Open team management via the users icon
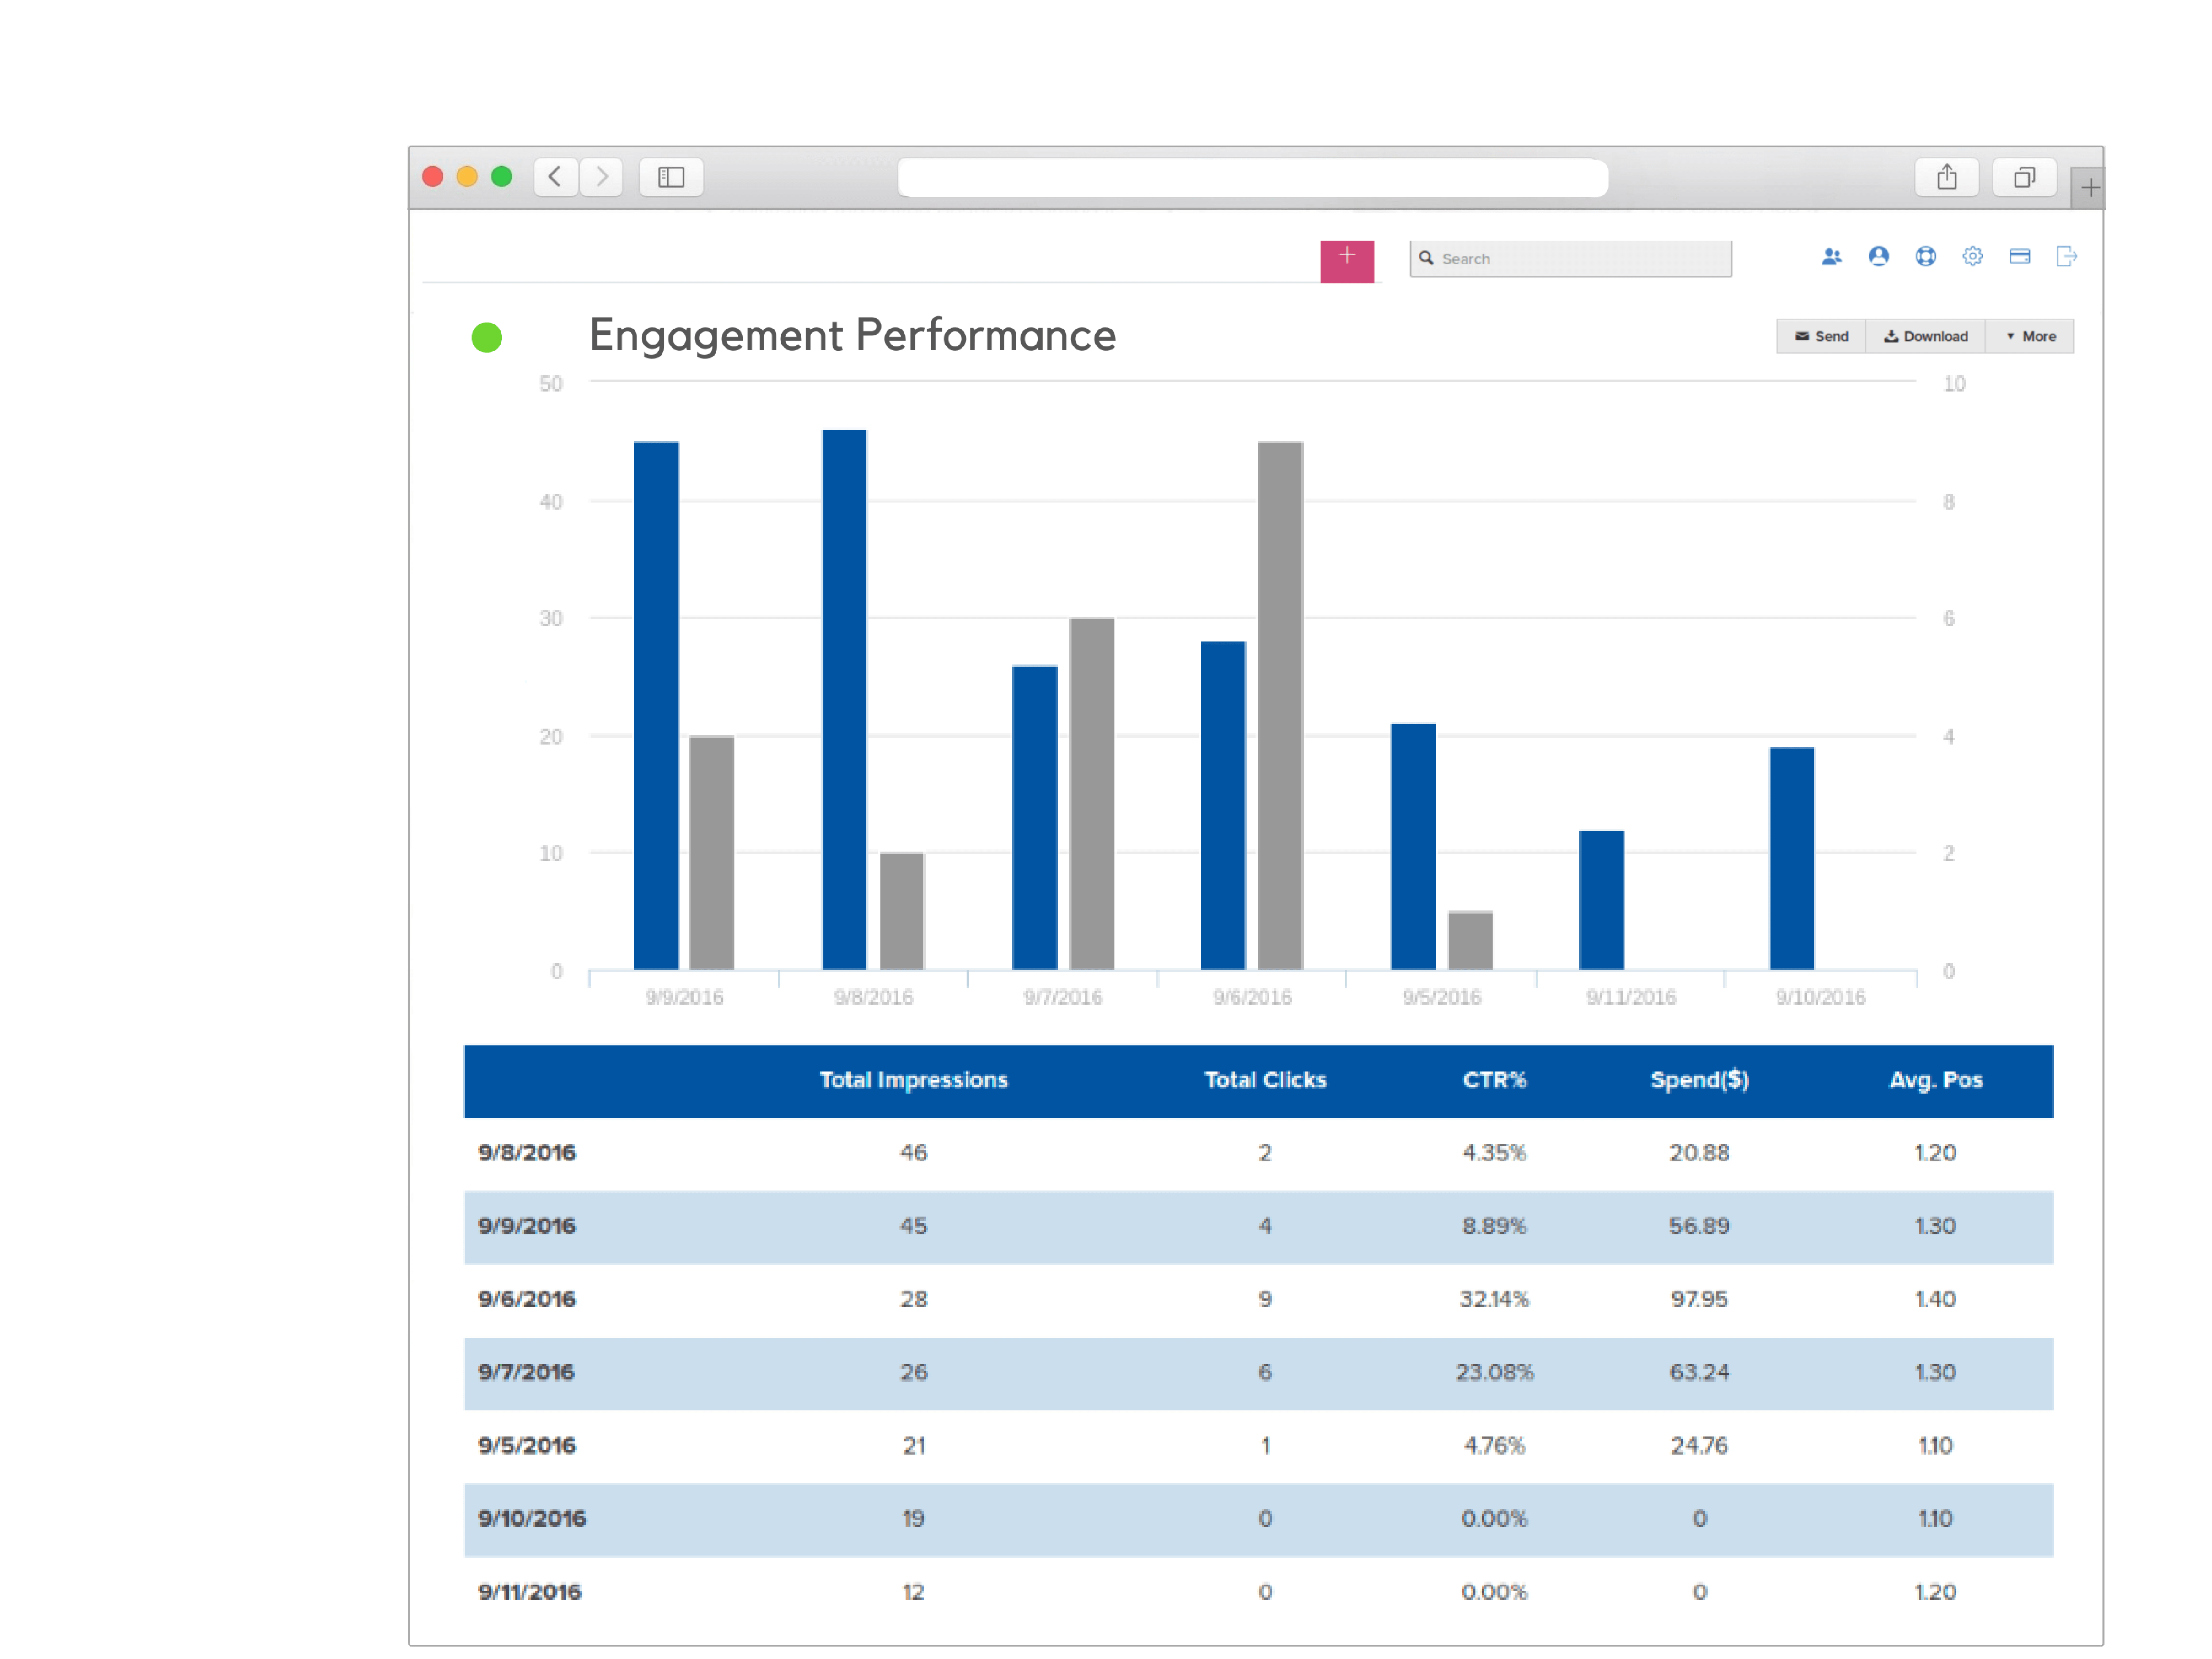Viewport: 2212px width, 1659px height. pyautogui.click(x=1832, y=257)
